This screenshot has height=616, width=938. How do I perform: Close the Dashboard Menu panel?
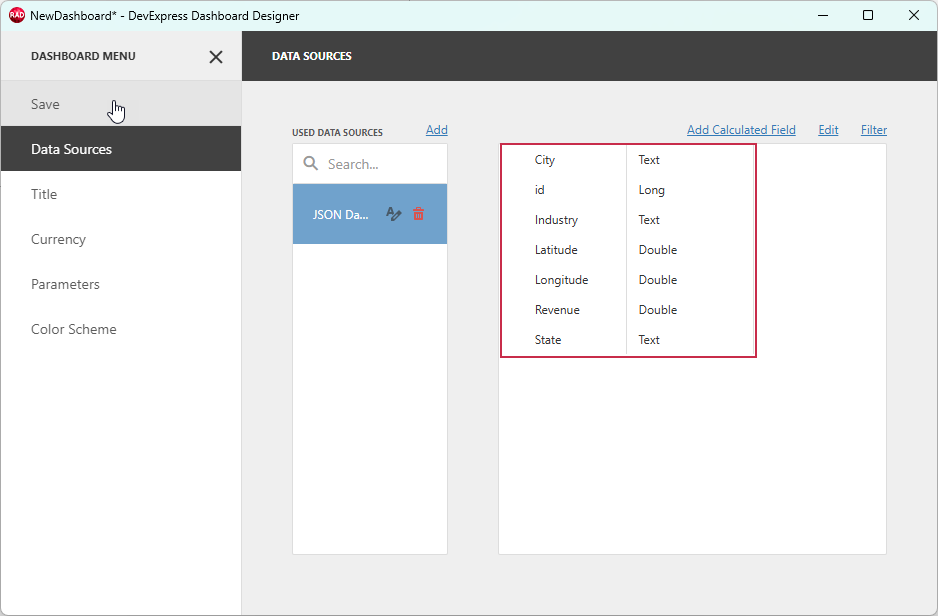[x=216, y=57]
